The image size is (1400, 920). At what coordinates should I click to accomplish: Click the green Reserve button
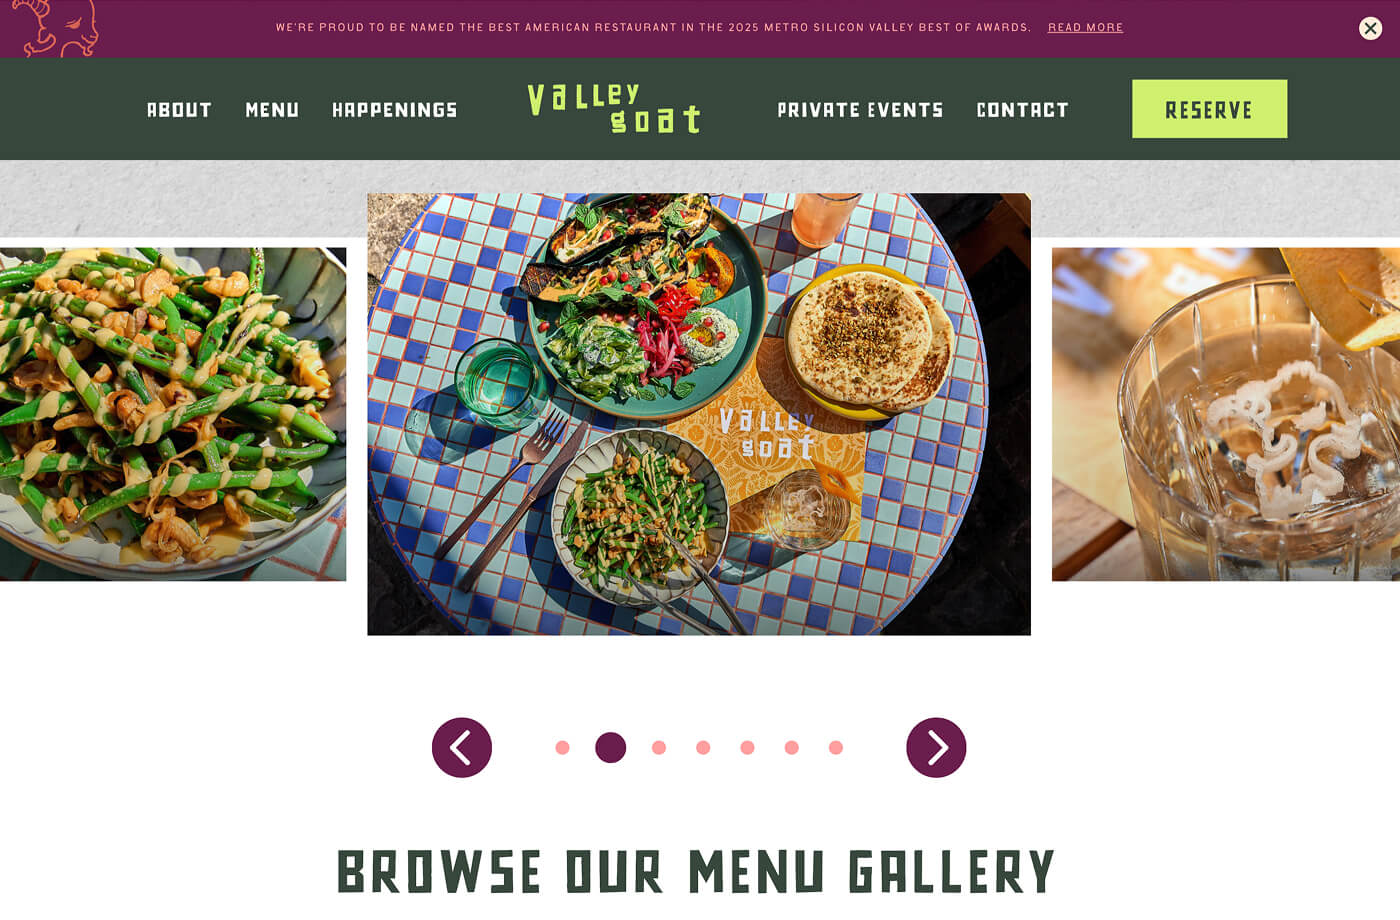1209,109
